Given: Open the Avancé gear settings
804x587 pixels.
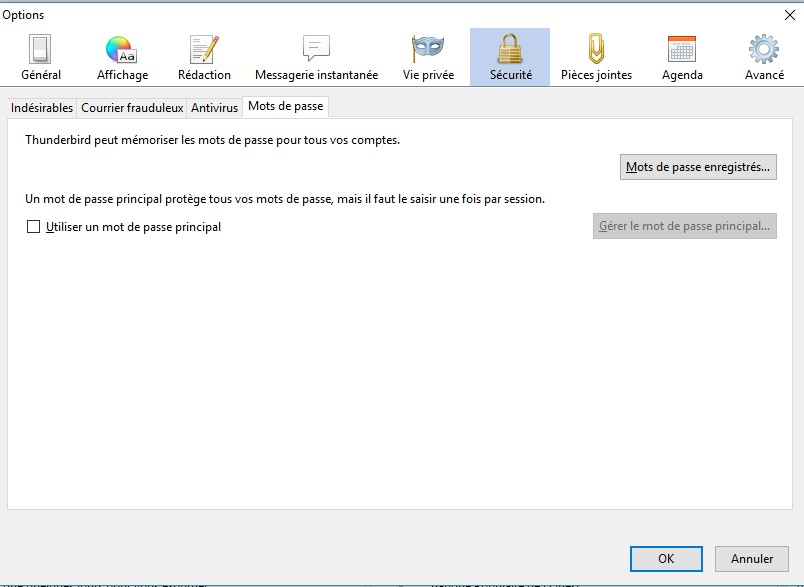Looking at the screenshot, I should pos(763,53).
